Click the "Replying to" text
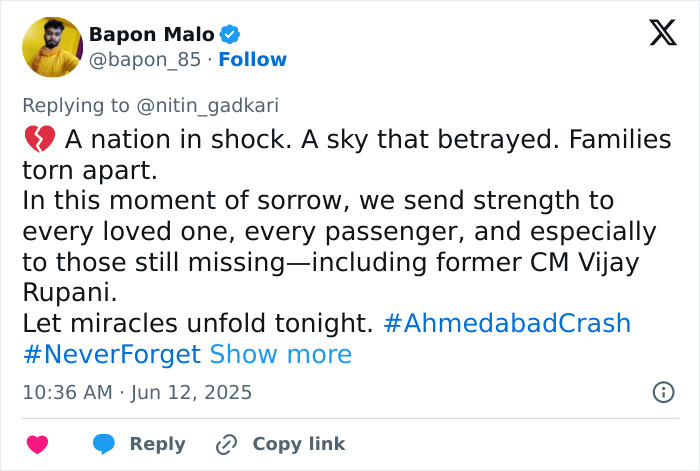The width and height of the screenshot is (700, 471). [x=78, y=105]
